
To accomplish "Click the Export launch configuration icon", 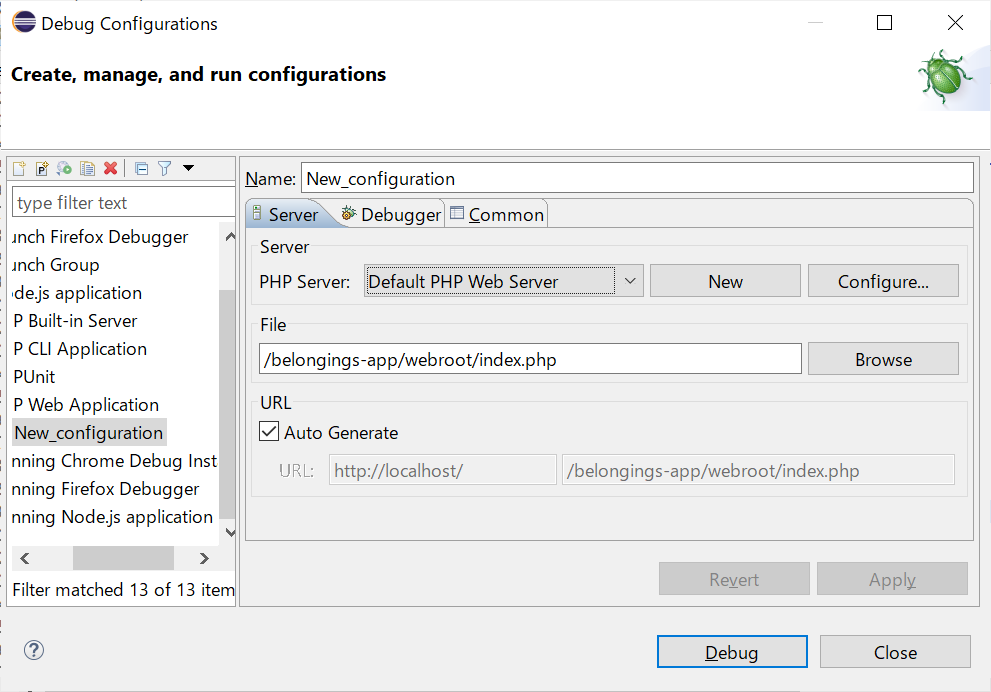I will pos(65,169).
